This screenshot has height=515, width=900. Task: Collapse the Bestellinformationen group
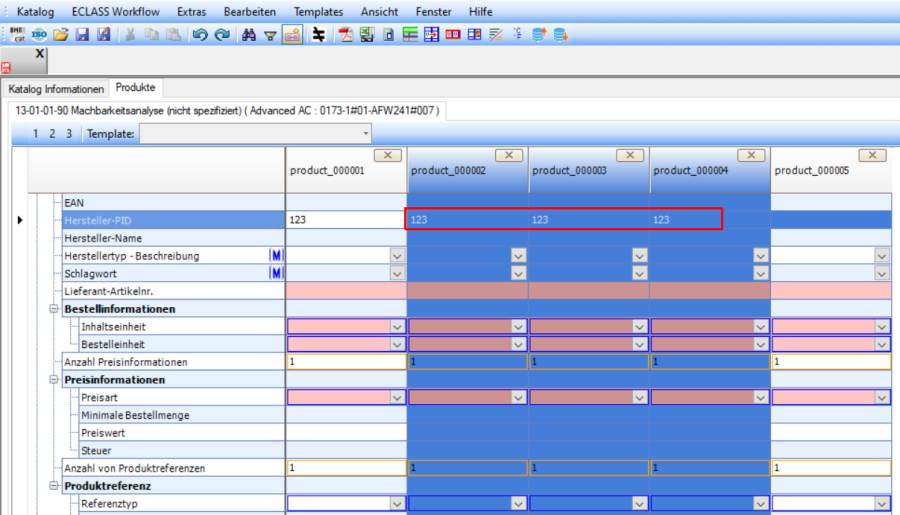coord(54,309)
